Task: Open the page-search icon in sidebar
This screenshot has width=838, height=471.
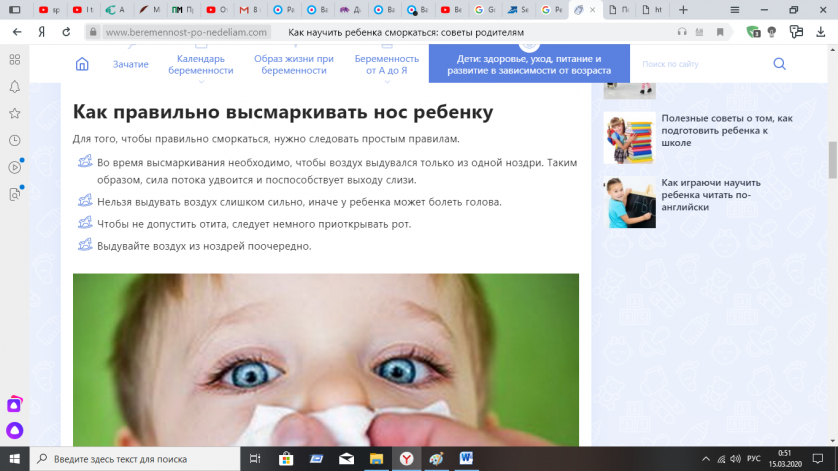Action: point(15,195)
